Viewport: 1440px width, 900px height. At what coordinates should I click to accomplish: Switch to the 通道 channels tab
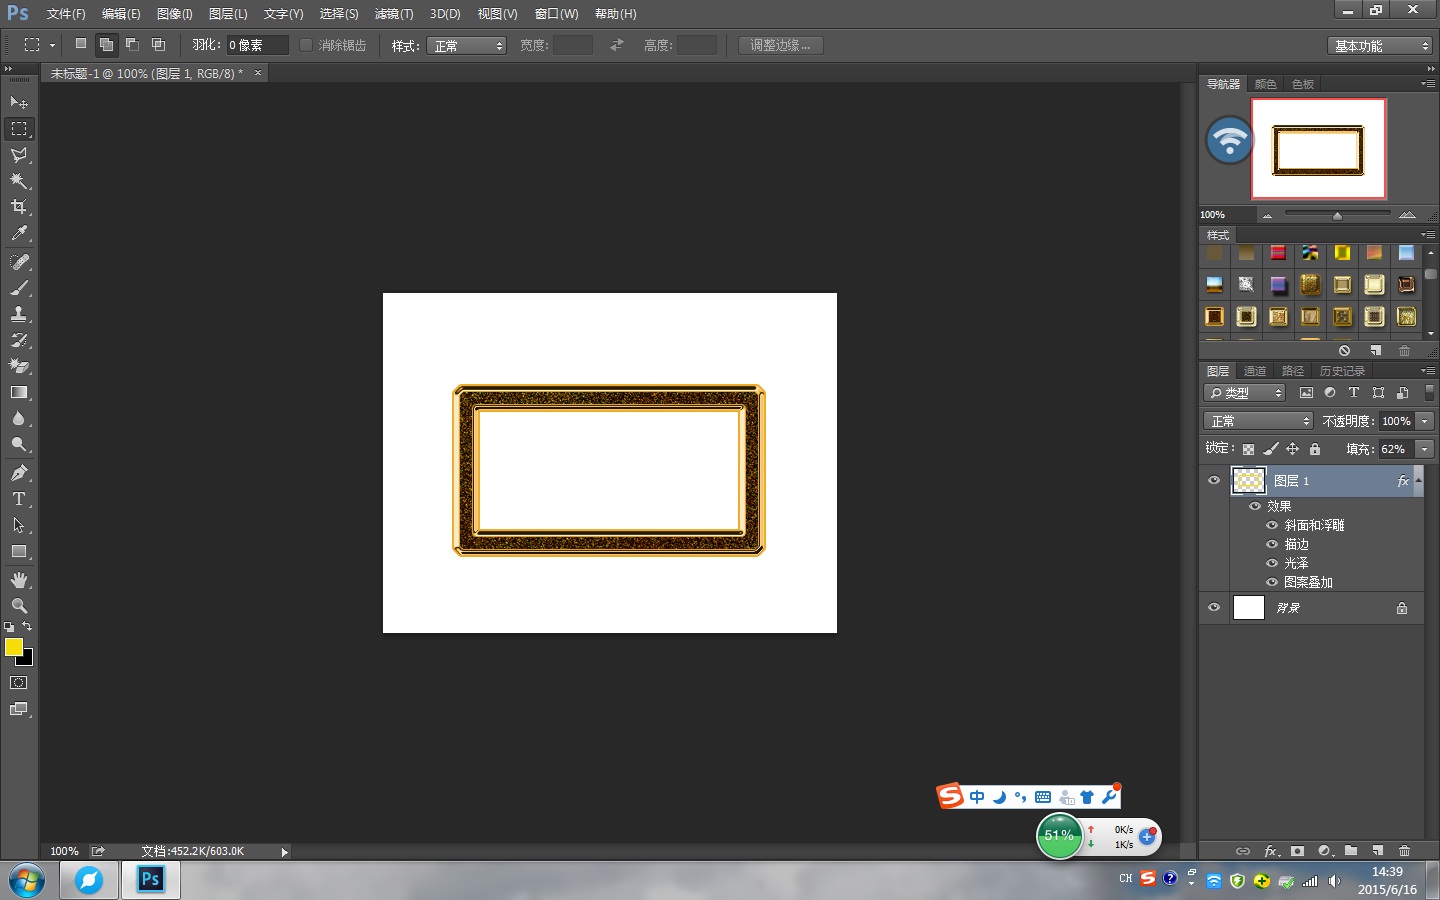(x=1255, y=371)
